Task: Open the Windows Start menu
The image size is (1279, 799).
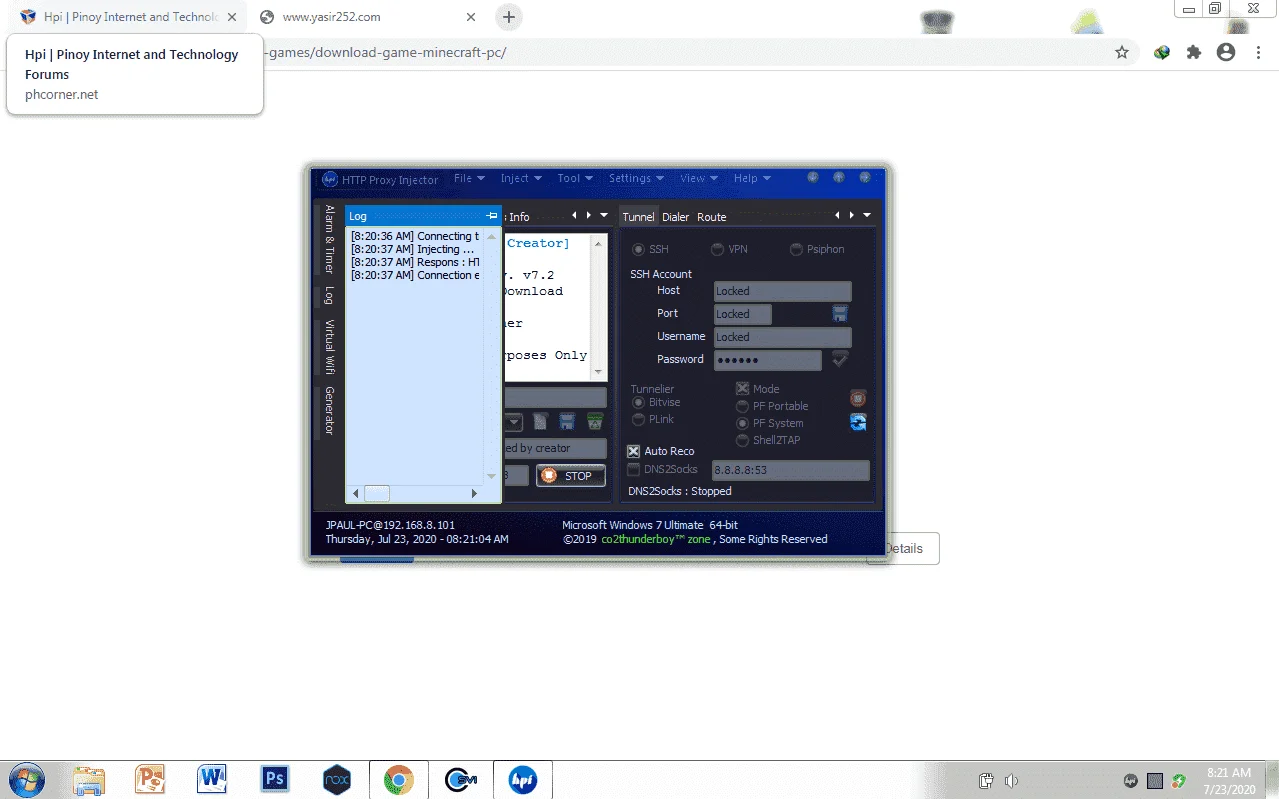Action: pyautogui.click(x=26, y=780)
